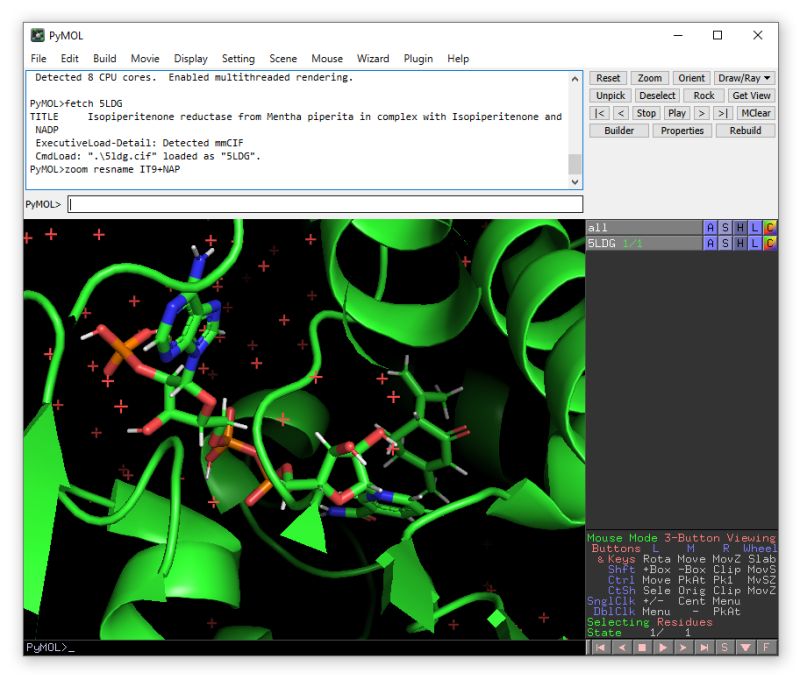Click the >| last frame button in top panel
This screenshot has height=680, width=800.
point(723,113)
